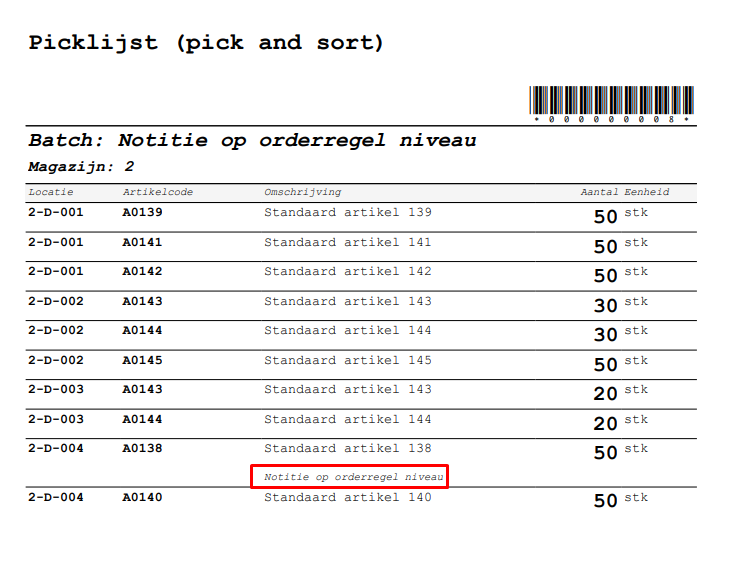Click the 'Picklijst (pick and sort)' title

(x=205, y=43)
